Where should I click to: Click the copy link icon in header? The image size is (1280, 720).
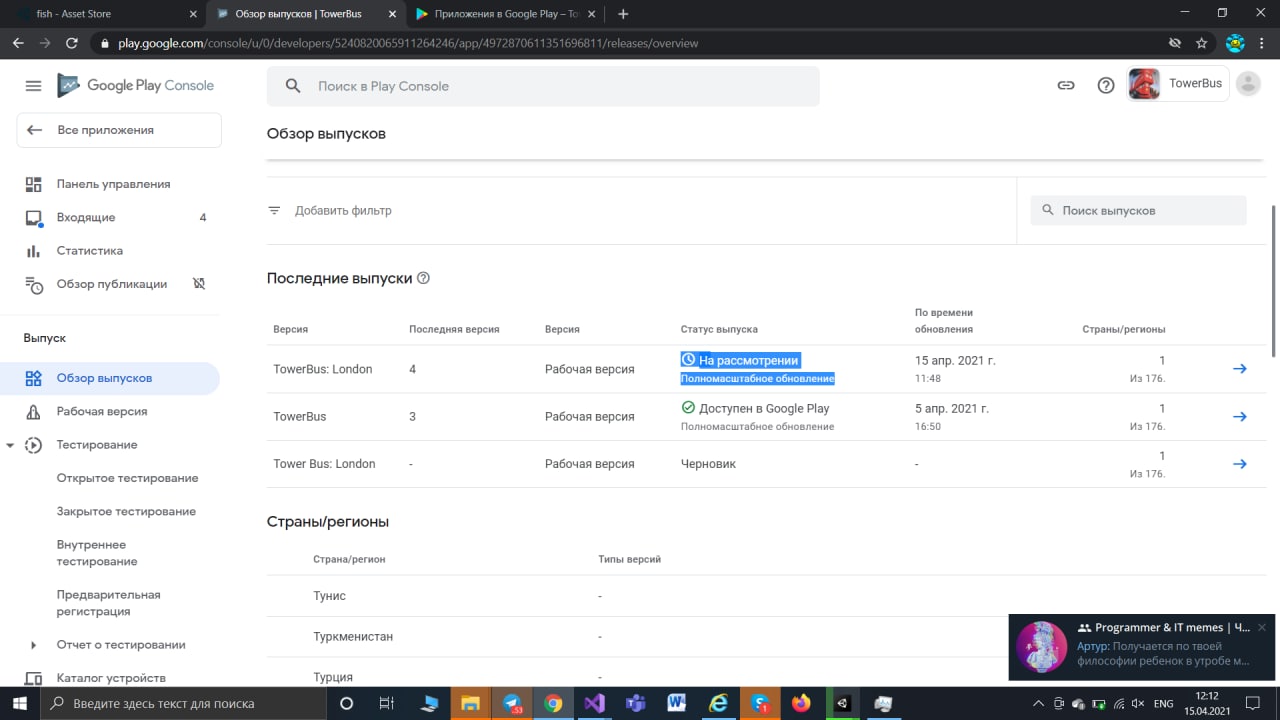(1066, 86)
